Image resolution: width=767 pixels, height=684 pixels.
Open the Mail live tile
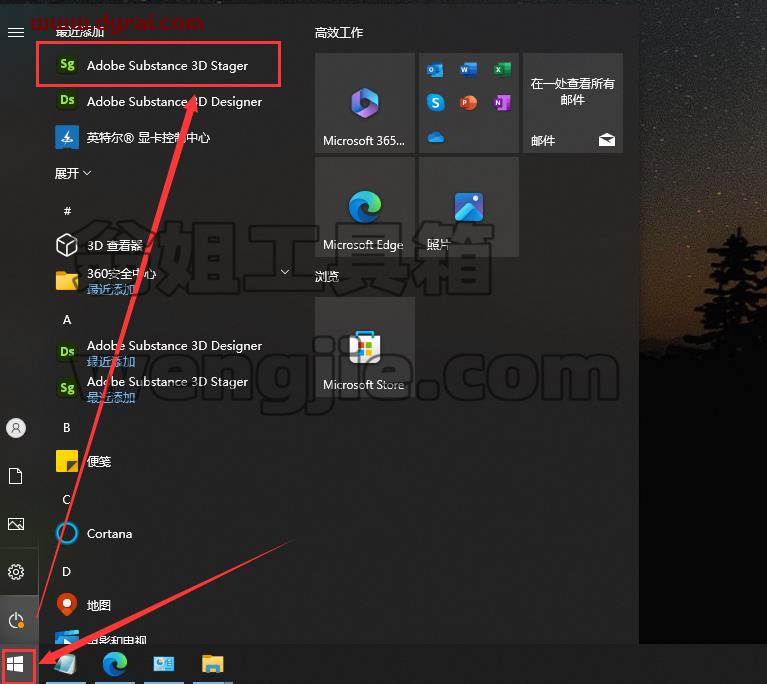tap(573, 103)
